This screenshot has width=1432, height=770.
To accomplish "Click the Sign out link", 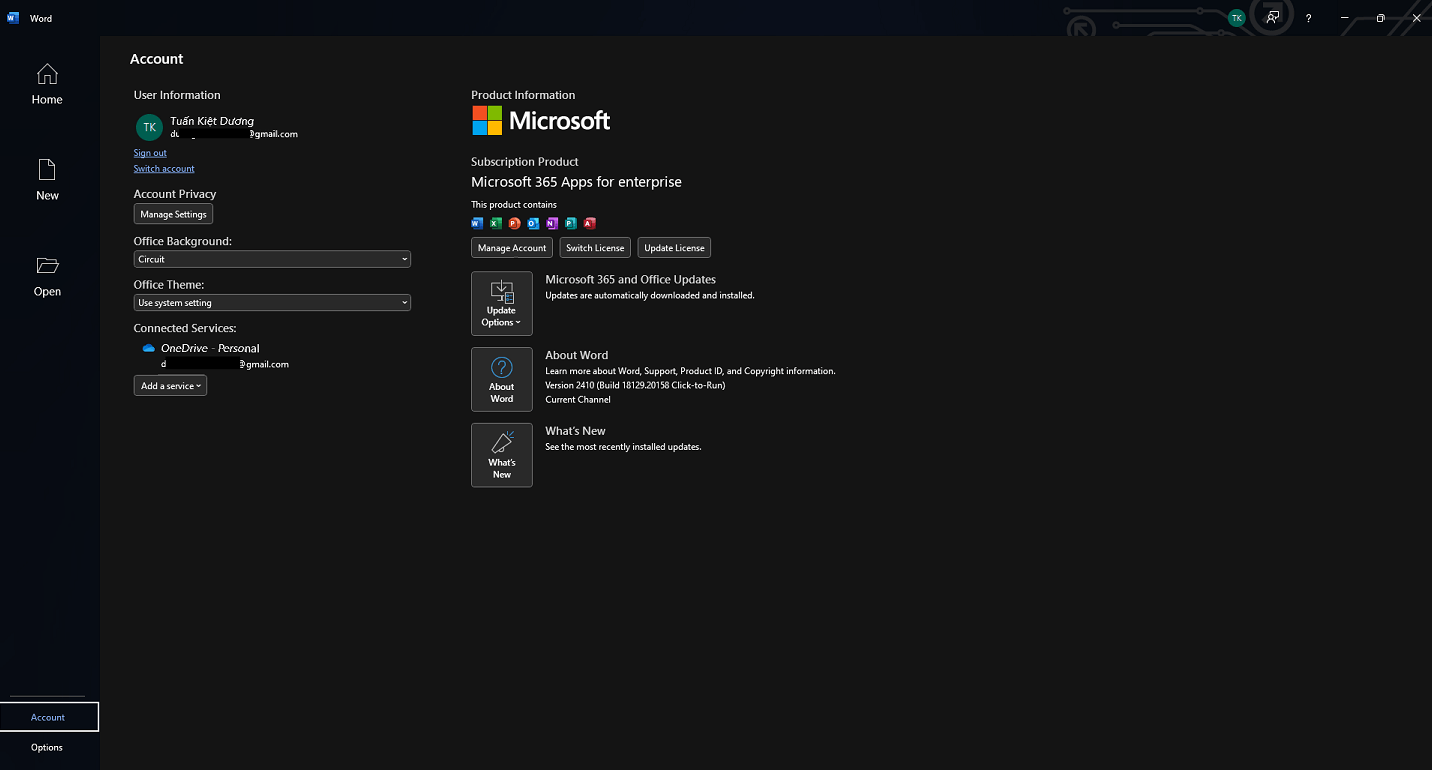I will pyautogui.click(x=150, y=153).
